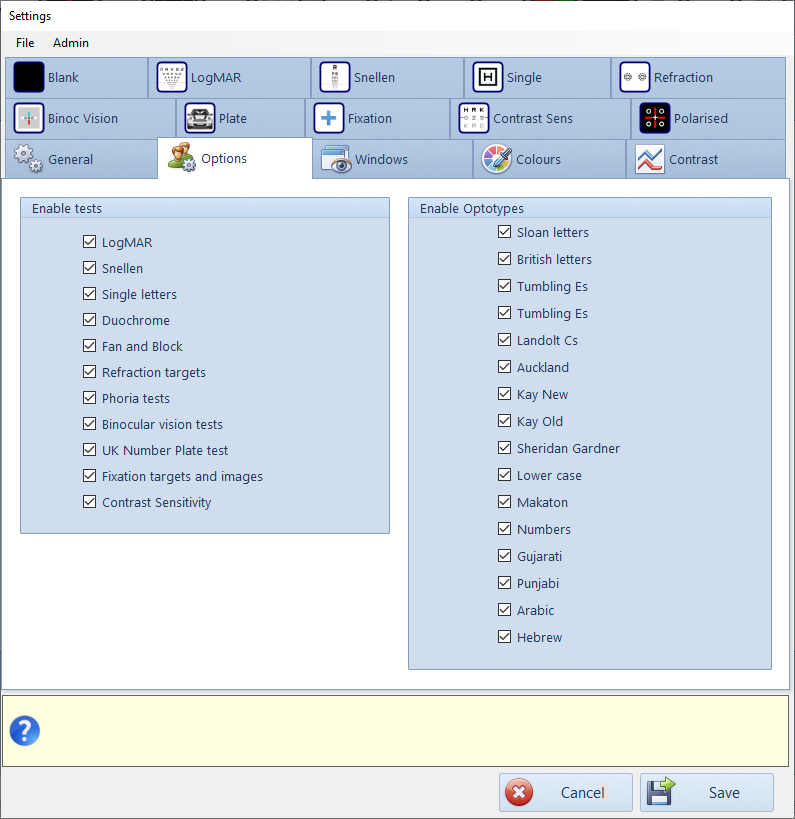Uncheck the Sloan letters optotype
795x819 pixels.
pos(505,233)
